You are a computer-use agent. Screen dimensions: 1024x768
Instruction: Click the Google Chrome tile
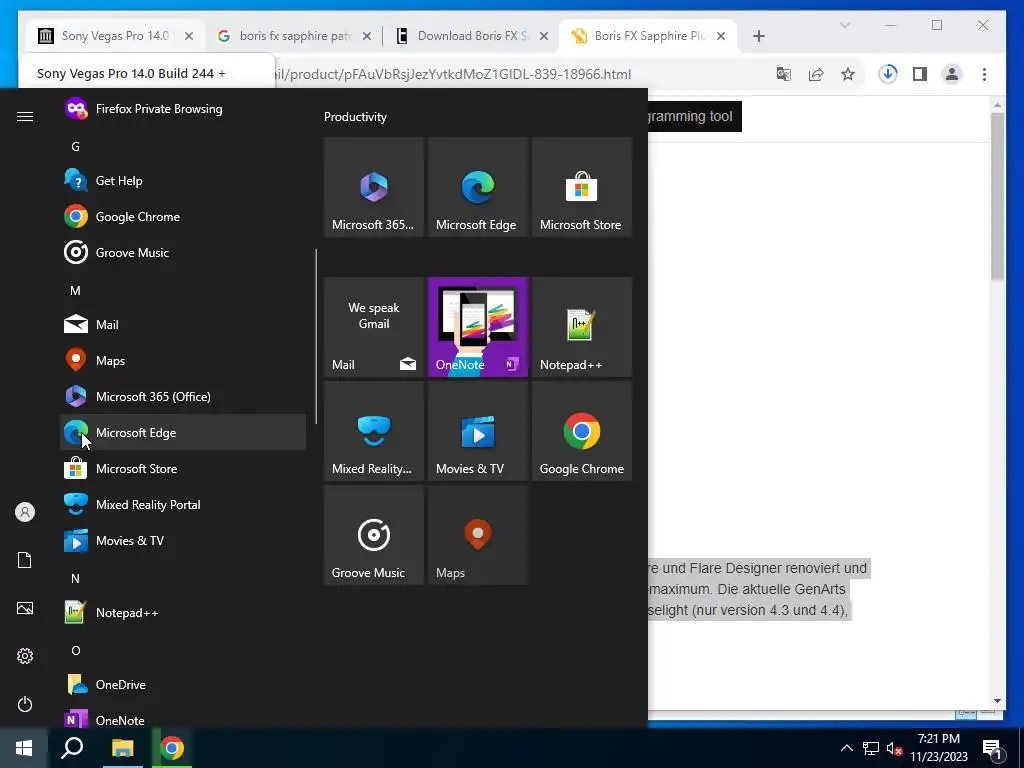582,431
